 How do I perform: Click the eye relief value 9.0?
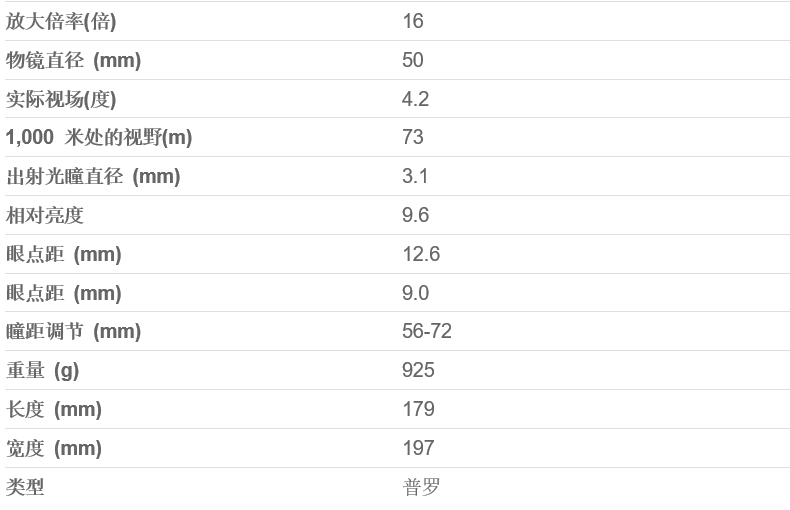pyautogui.click(x=415, y=293)
